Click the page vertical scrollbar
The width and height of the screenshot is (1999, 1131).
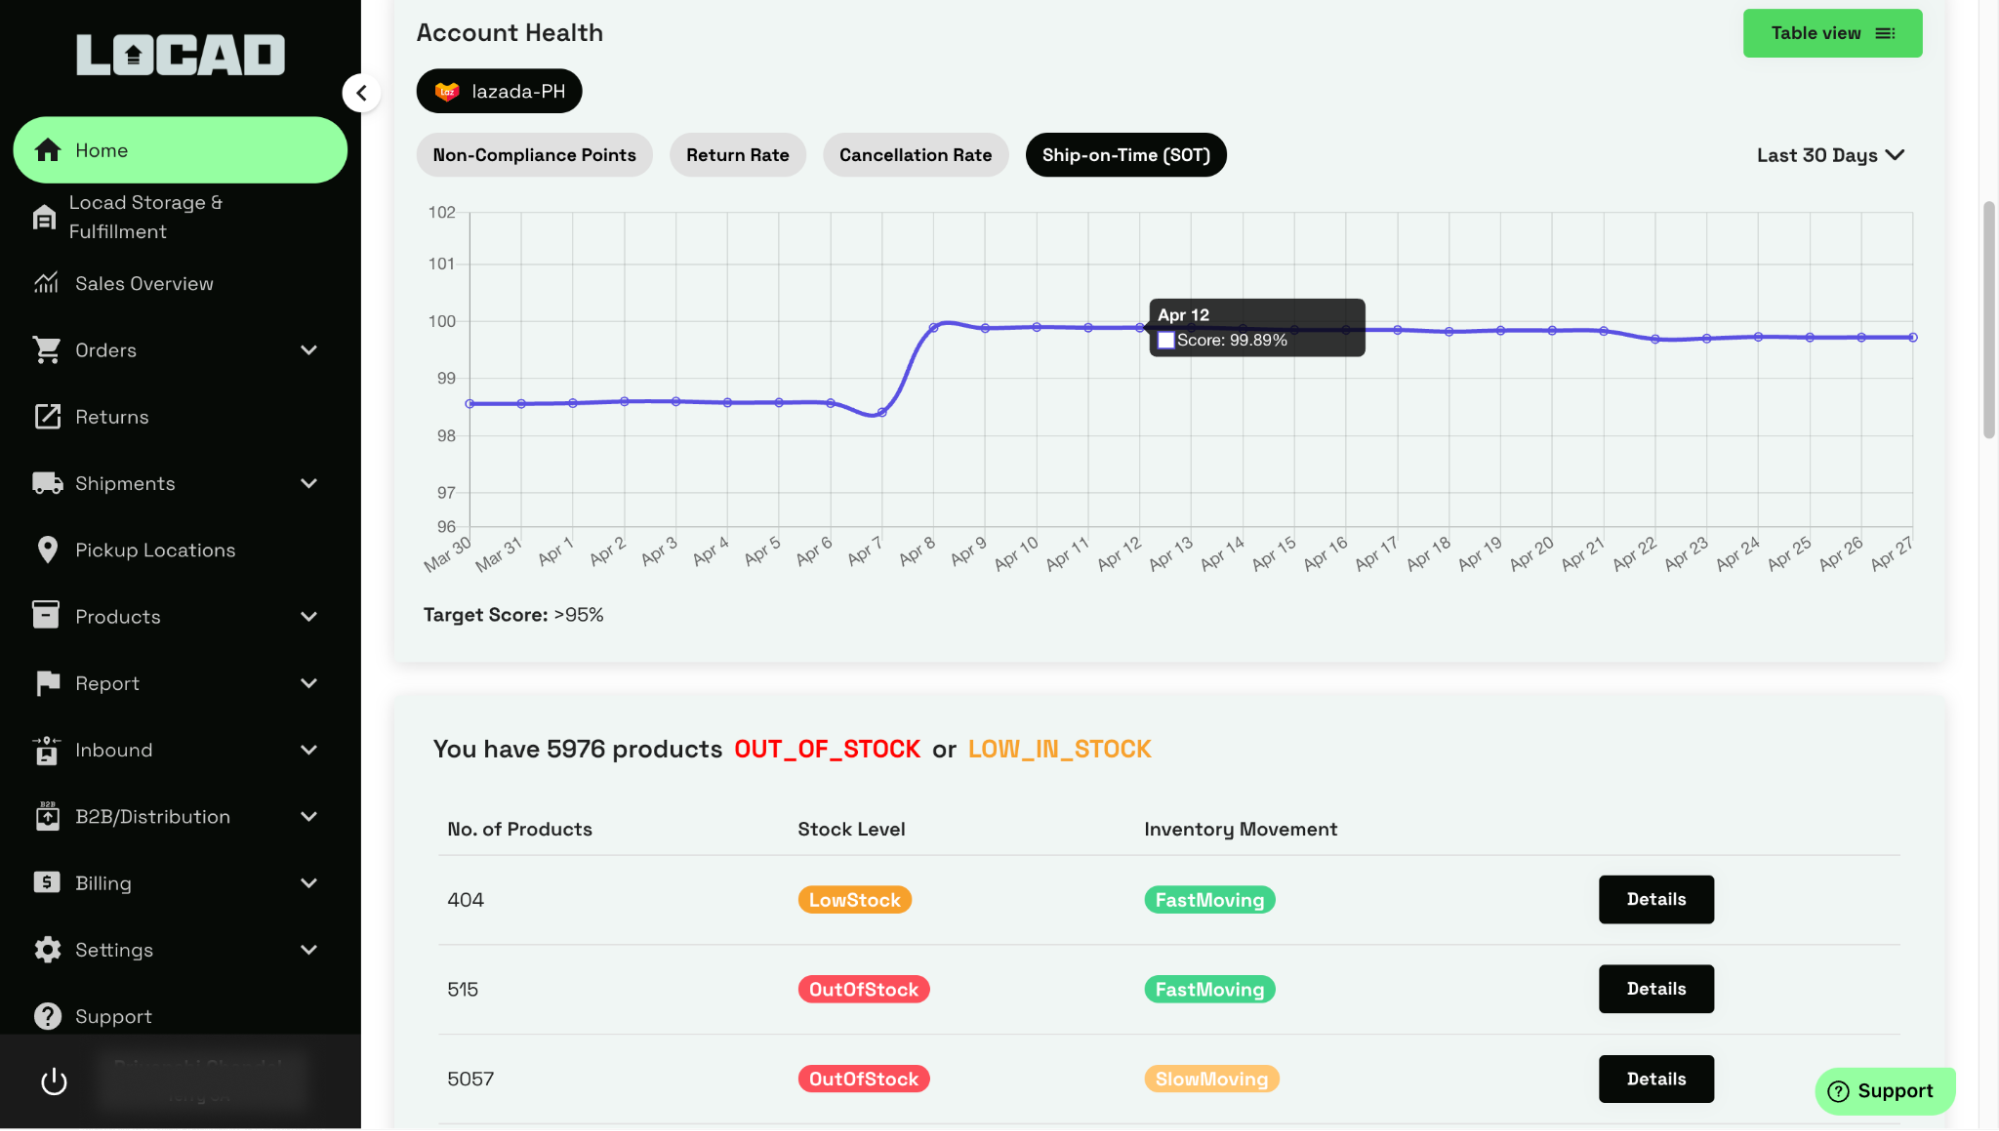coord(1988,320)
